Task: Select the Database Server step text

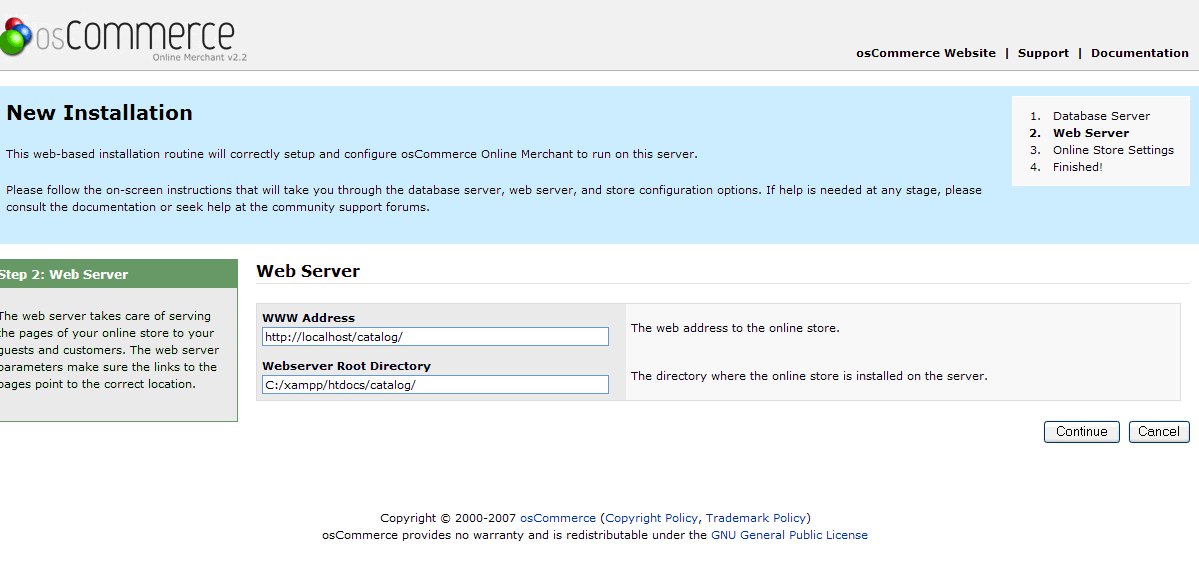Action: click(x=1101, y=116)
